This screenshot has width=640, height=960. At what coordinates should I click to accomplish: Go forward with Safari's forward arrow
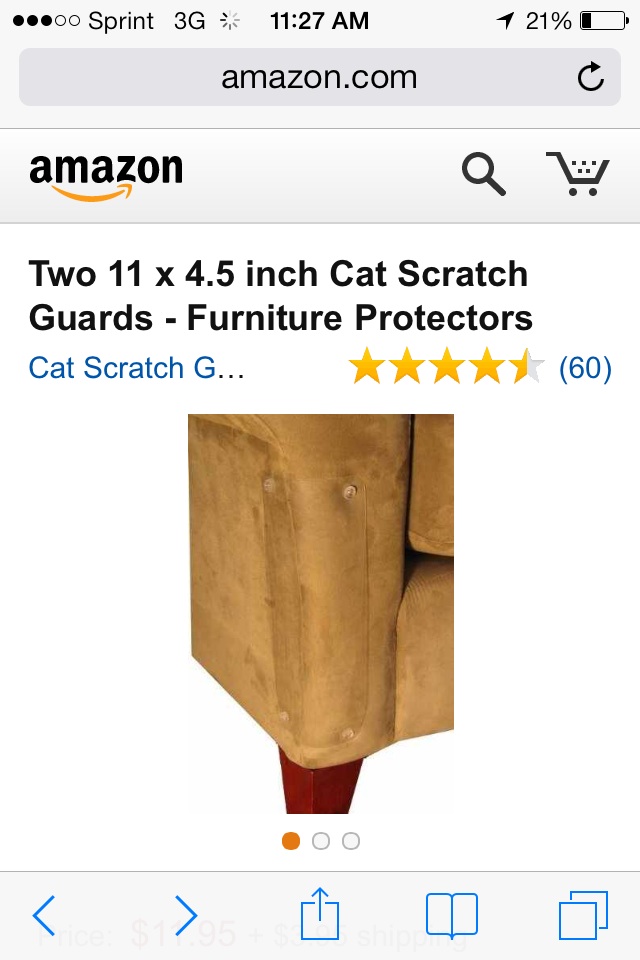(186, 915)
